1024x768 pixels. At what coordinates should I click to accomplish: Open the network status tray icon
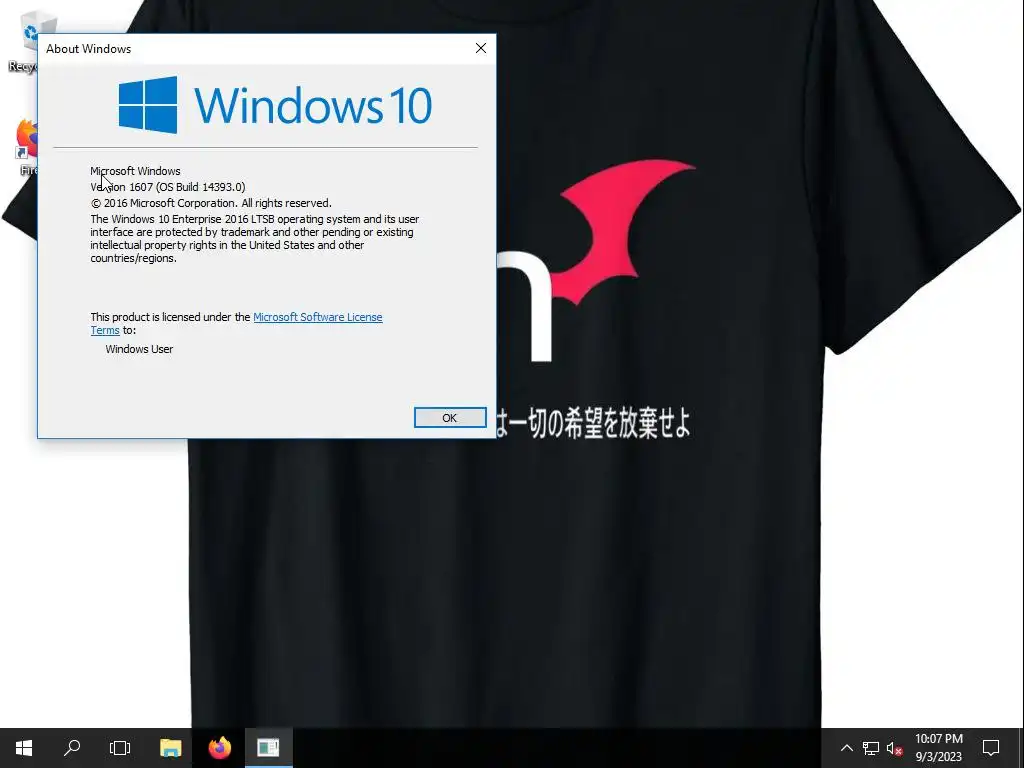tap(871, 748)
